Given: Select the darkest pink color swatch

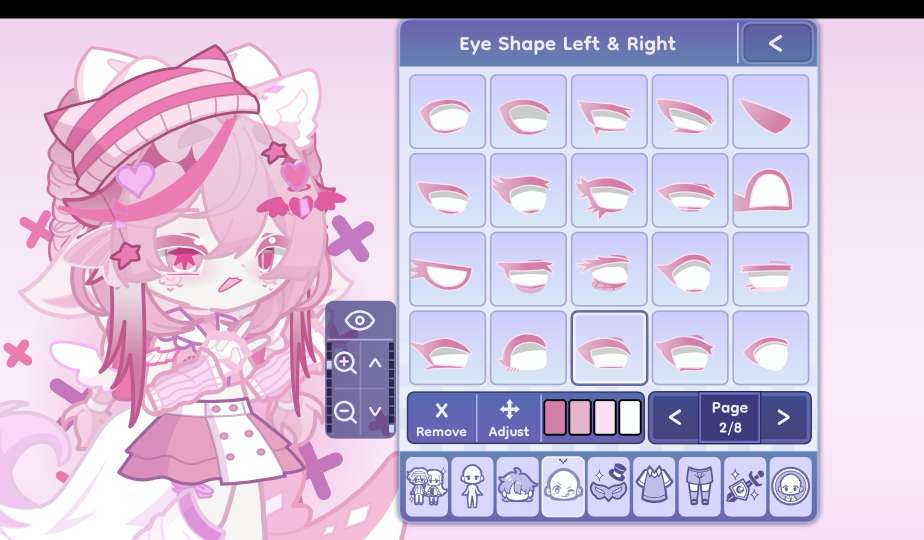Looking at the screenshot, I should click(x=555, y=418).
